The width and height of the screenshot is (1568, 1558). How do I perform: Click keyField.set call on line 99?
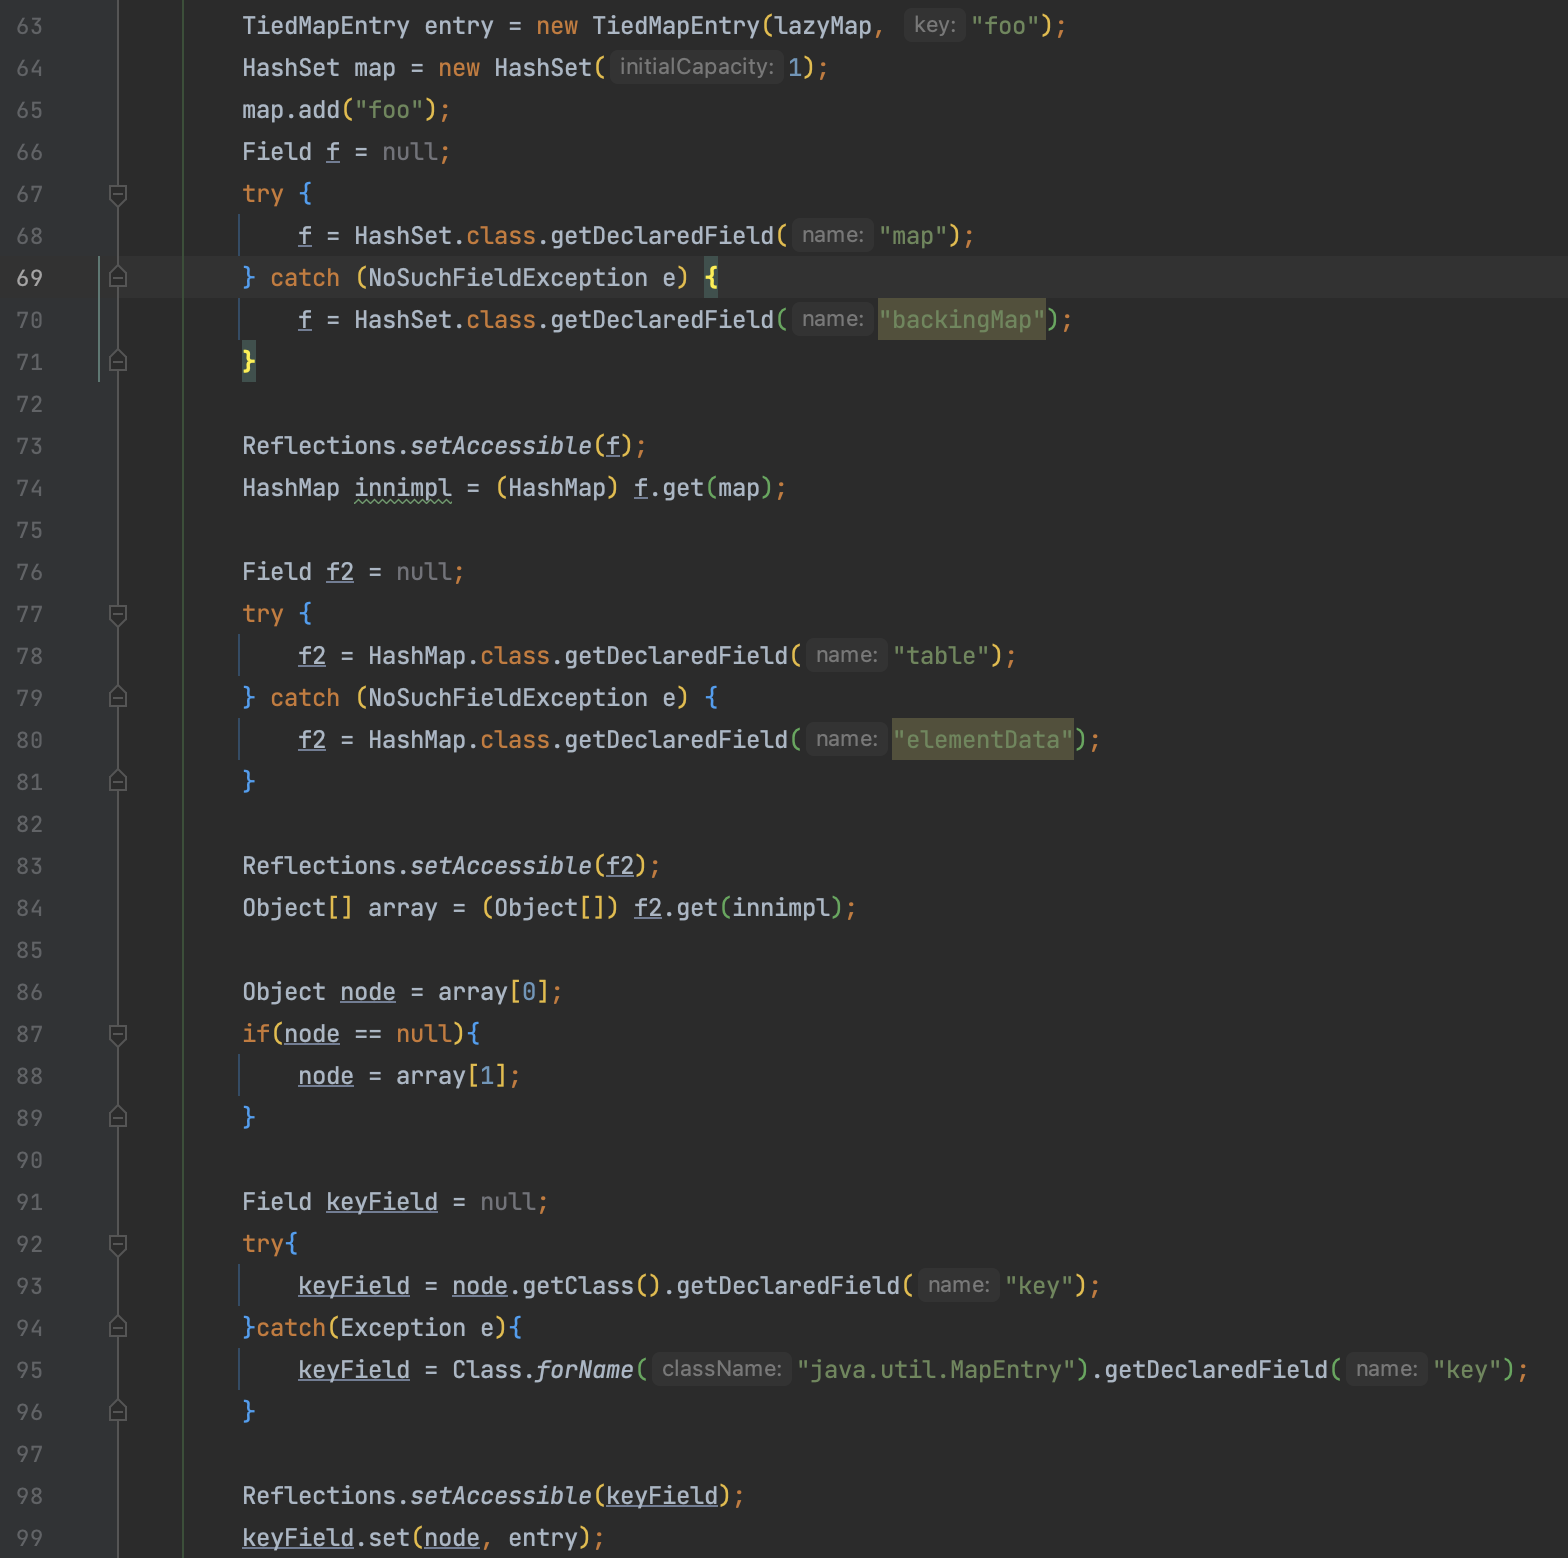326,1538
